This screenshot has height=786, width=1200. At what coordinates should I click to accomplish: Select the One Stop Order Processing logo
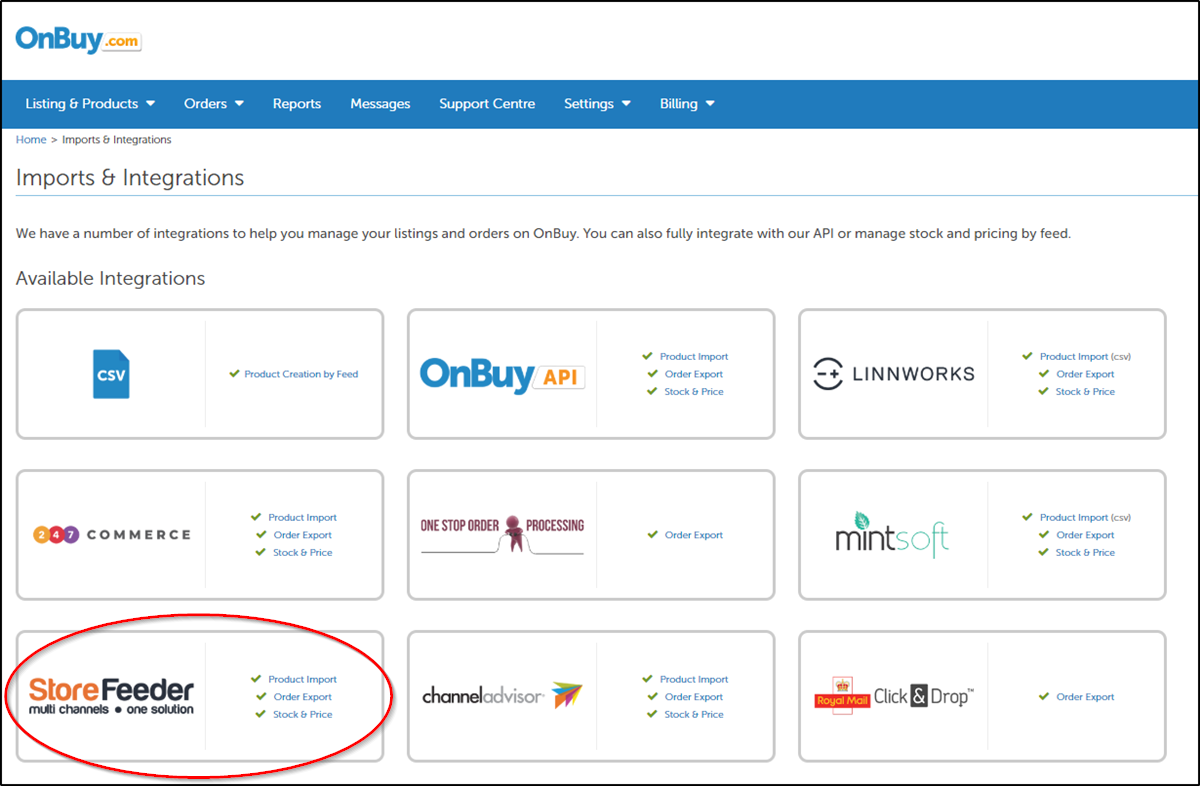502,534
